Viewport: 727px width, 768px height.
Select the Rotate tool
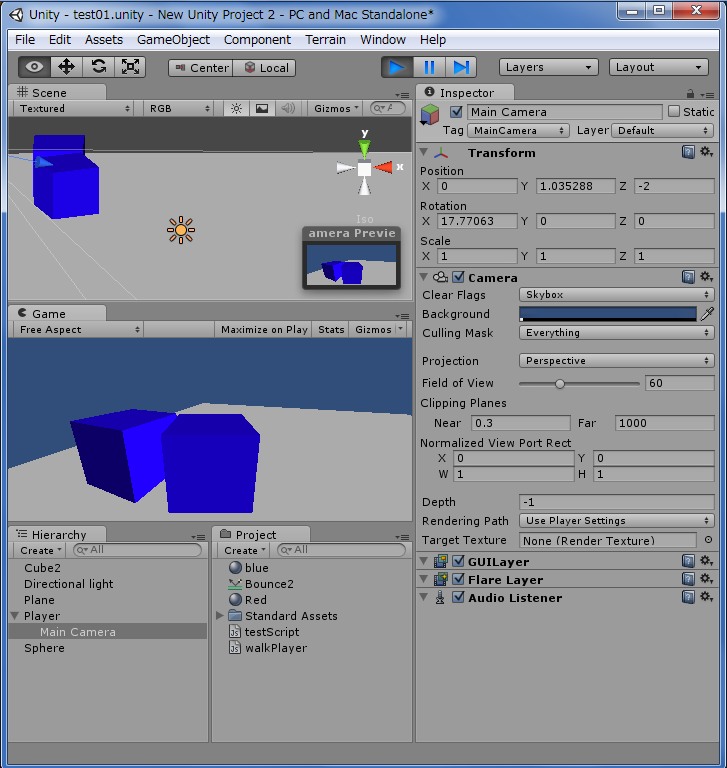(98, 67)
